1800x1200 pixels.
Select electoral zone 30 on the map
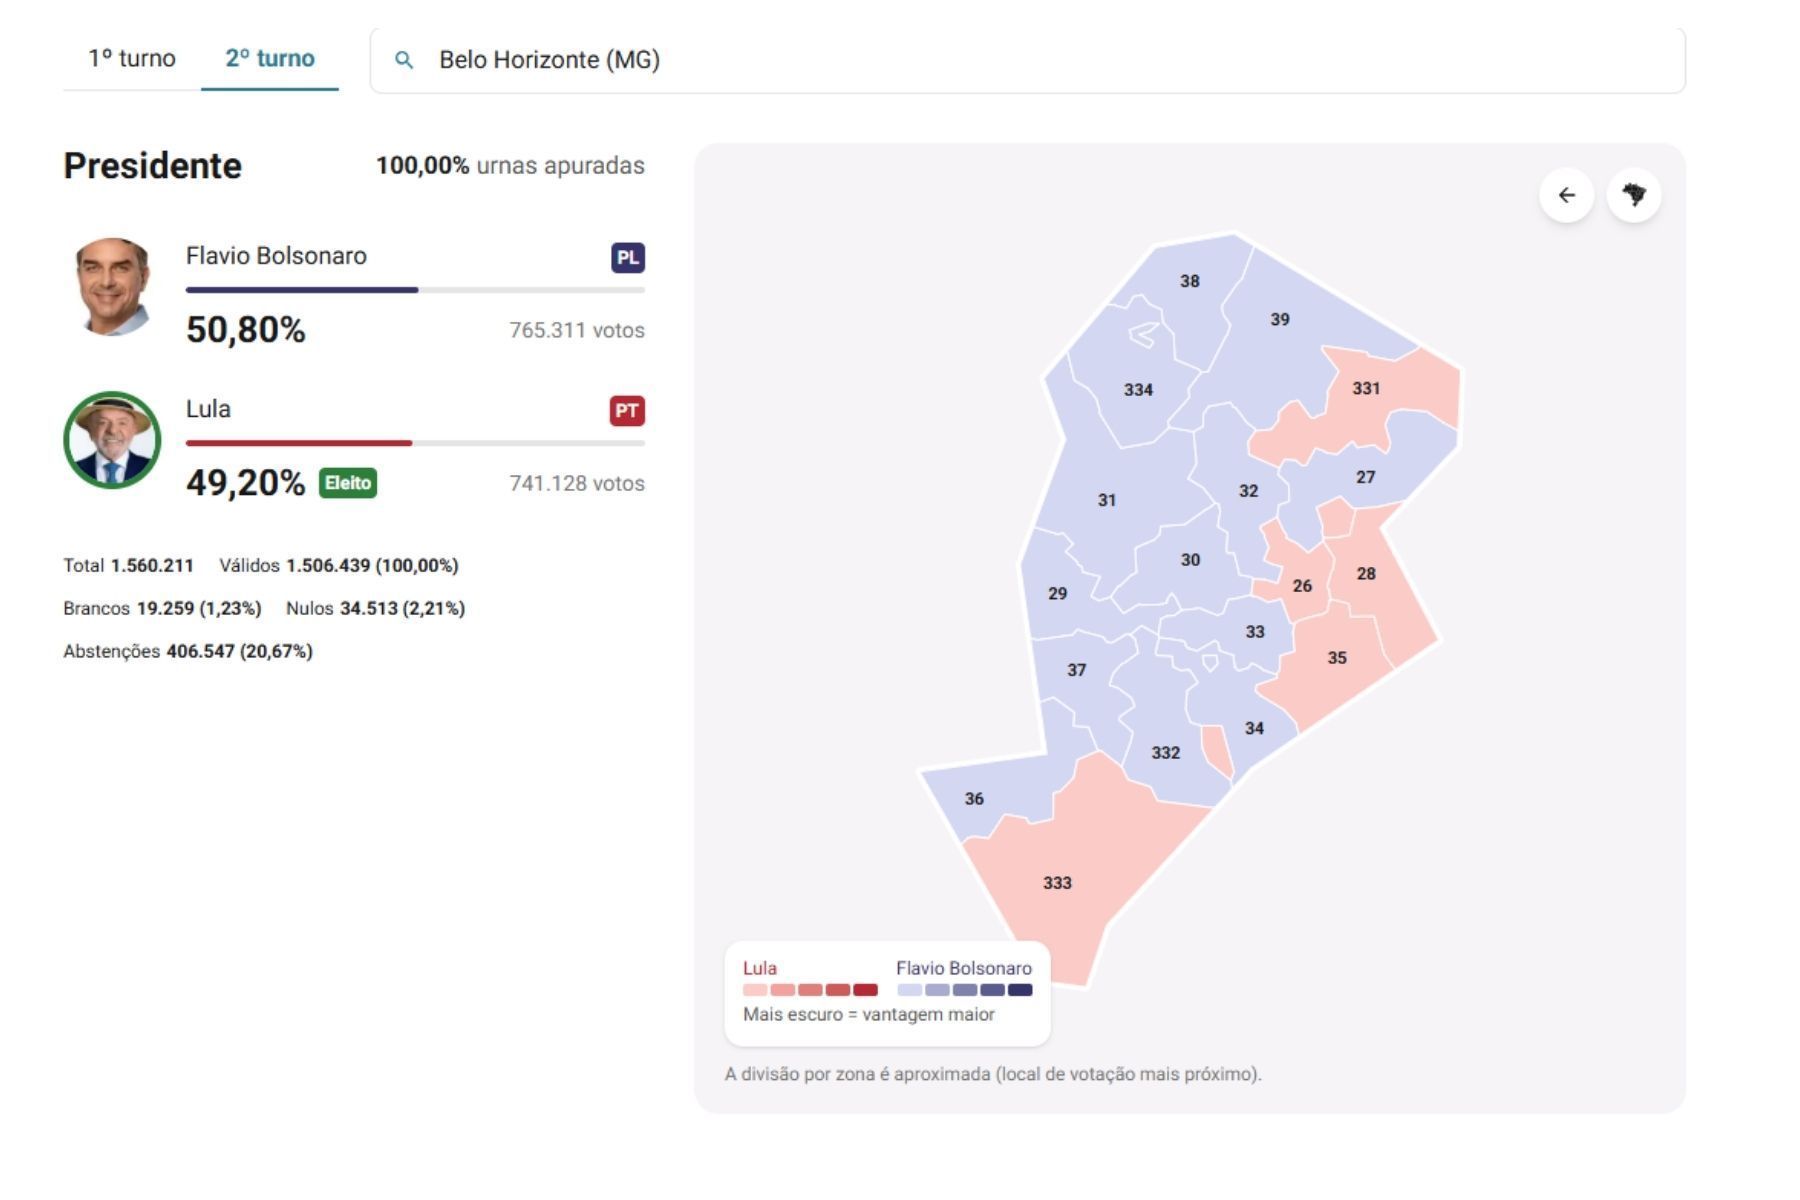point(1190,560)
